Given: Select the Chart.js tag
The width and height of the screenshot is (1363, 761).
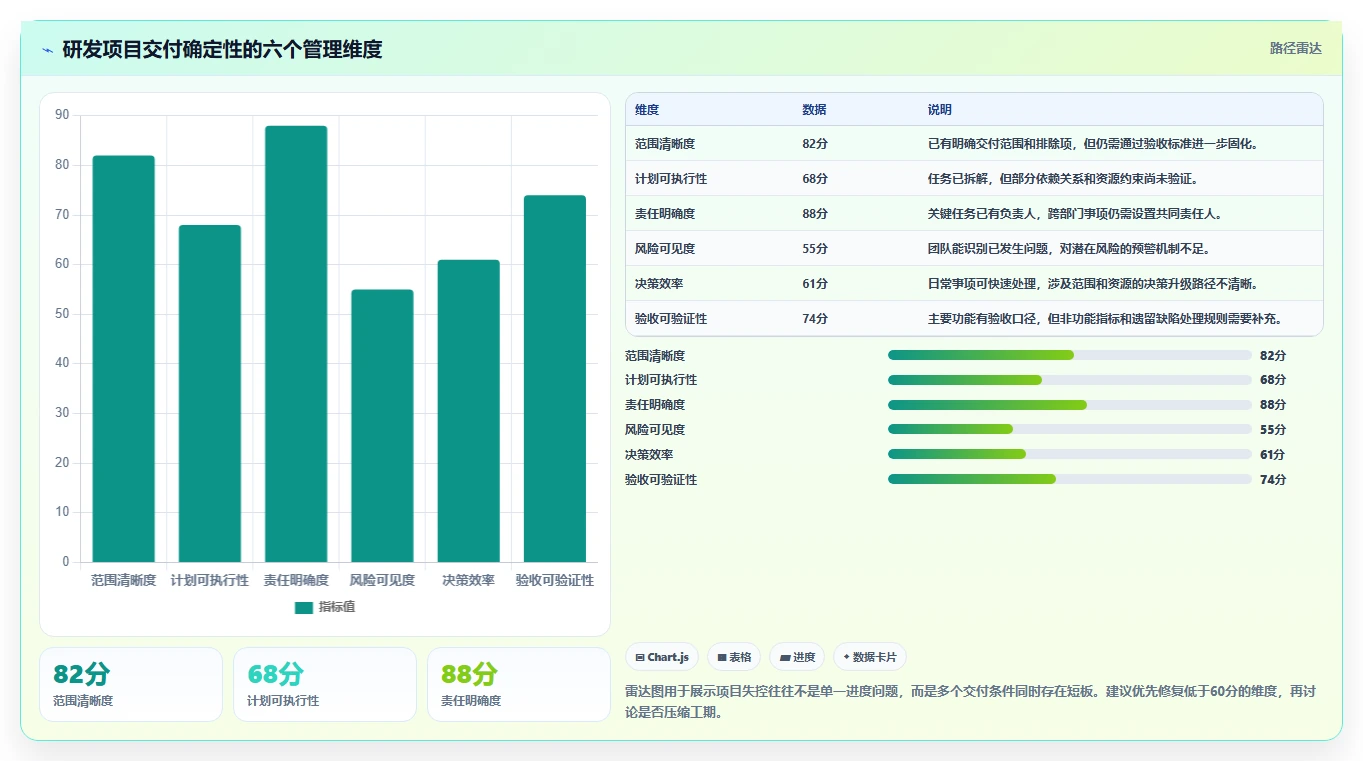Looking at the screenshot, I should pos(662,657).
